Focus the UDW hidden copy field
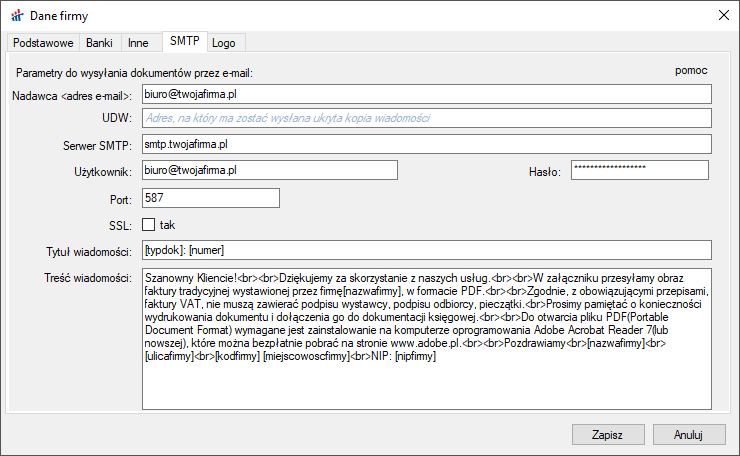The width and height of the screenshot is (740, 456). [x=425, y=119]
